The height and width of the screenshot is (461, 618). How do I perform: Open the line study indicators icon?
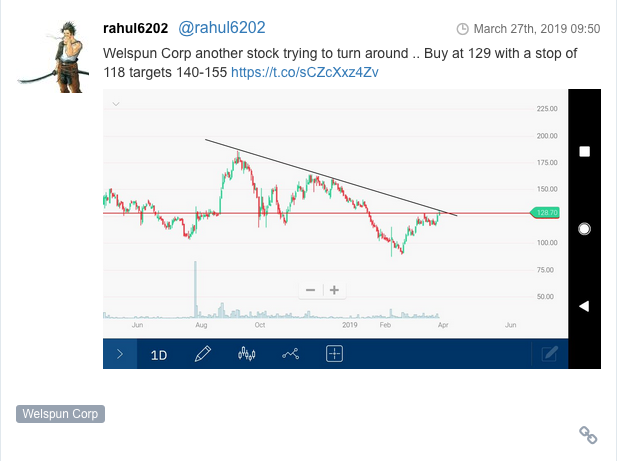pyautogui.click(x=290, y=354)
